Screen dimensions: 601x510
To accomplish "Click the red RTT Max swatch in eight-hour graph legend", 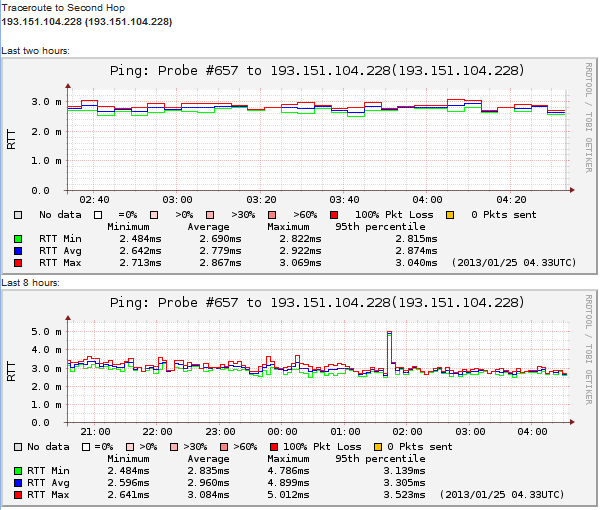I will click(x=18, y=495).
